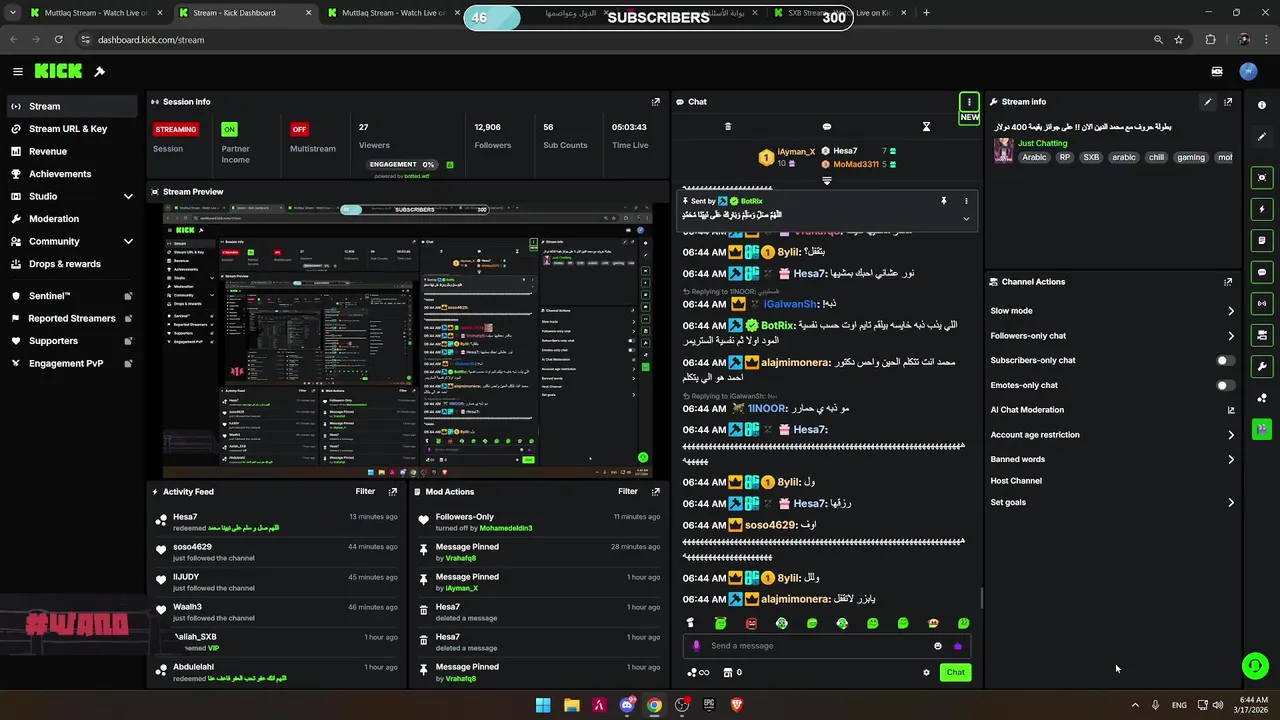This screenshot has height=720, width=1280.
Task: Click Host Channel action
Action: pyautogui.click(x=1016, y=481)
